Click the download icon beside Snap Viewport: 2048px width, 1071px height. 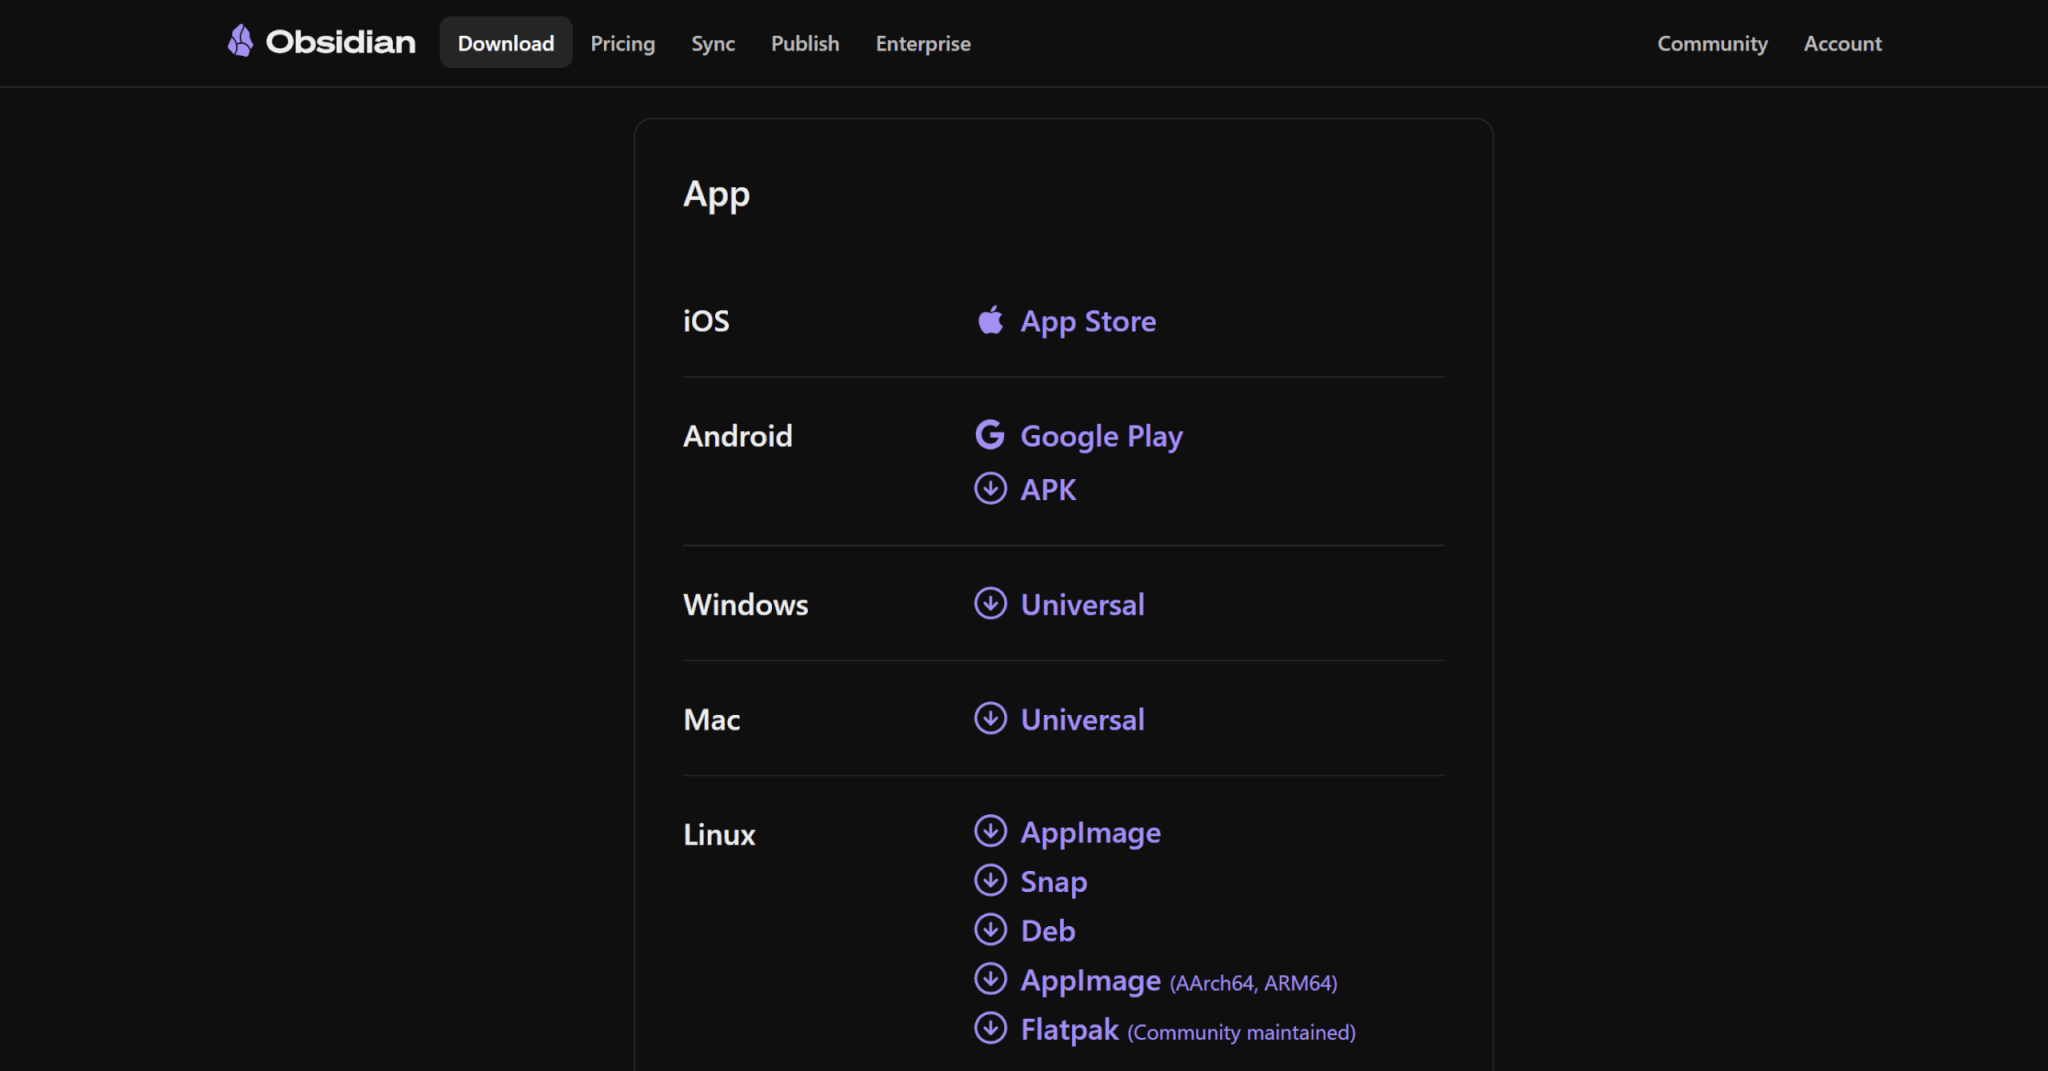[990, 880]
